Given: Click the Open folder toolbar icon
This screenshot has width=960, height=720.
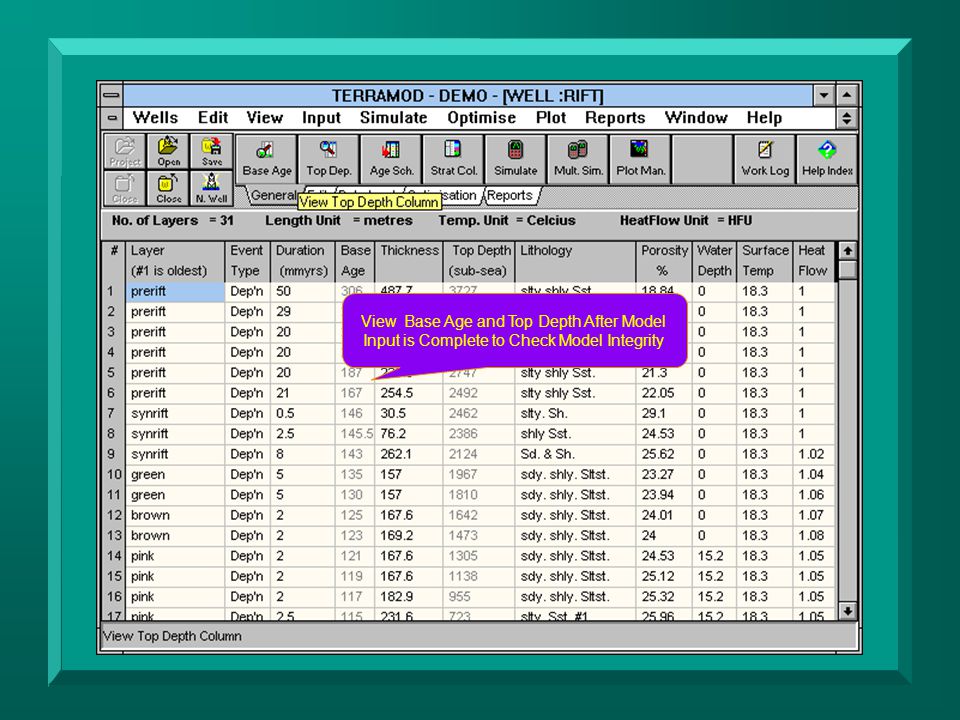Looking at the screenshot, I should (168, 151).
